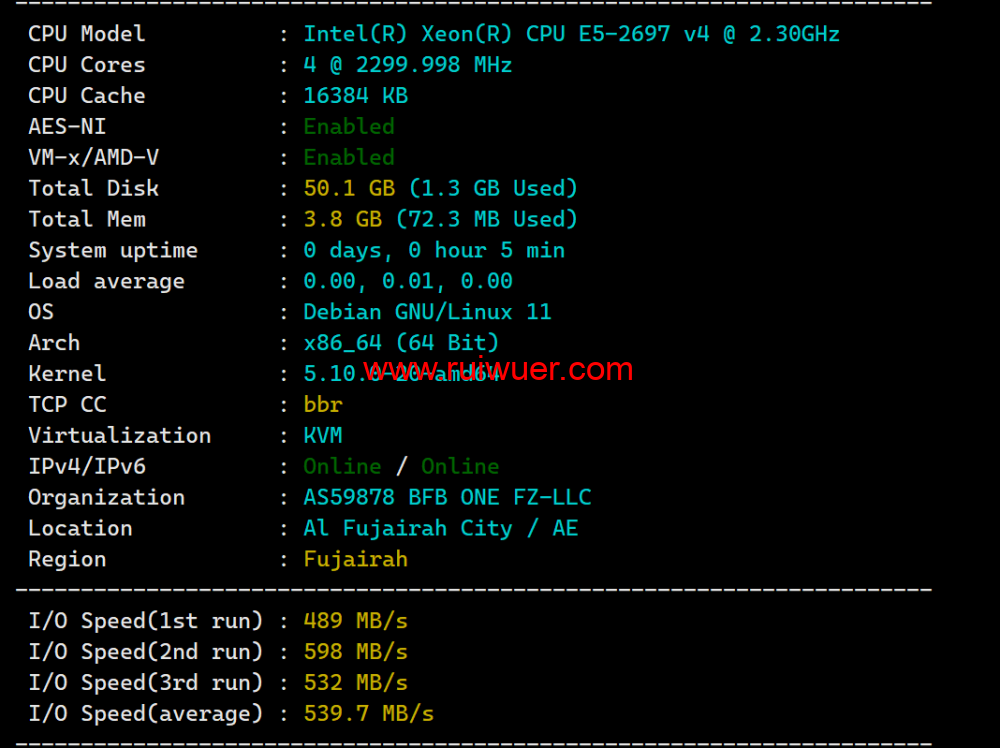The width and height of the screenshot is (1000, 748).
Task: Click the www.ruiwuer.com watermark link
Action: point(498,370)
